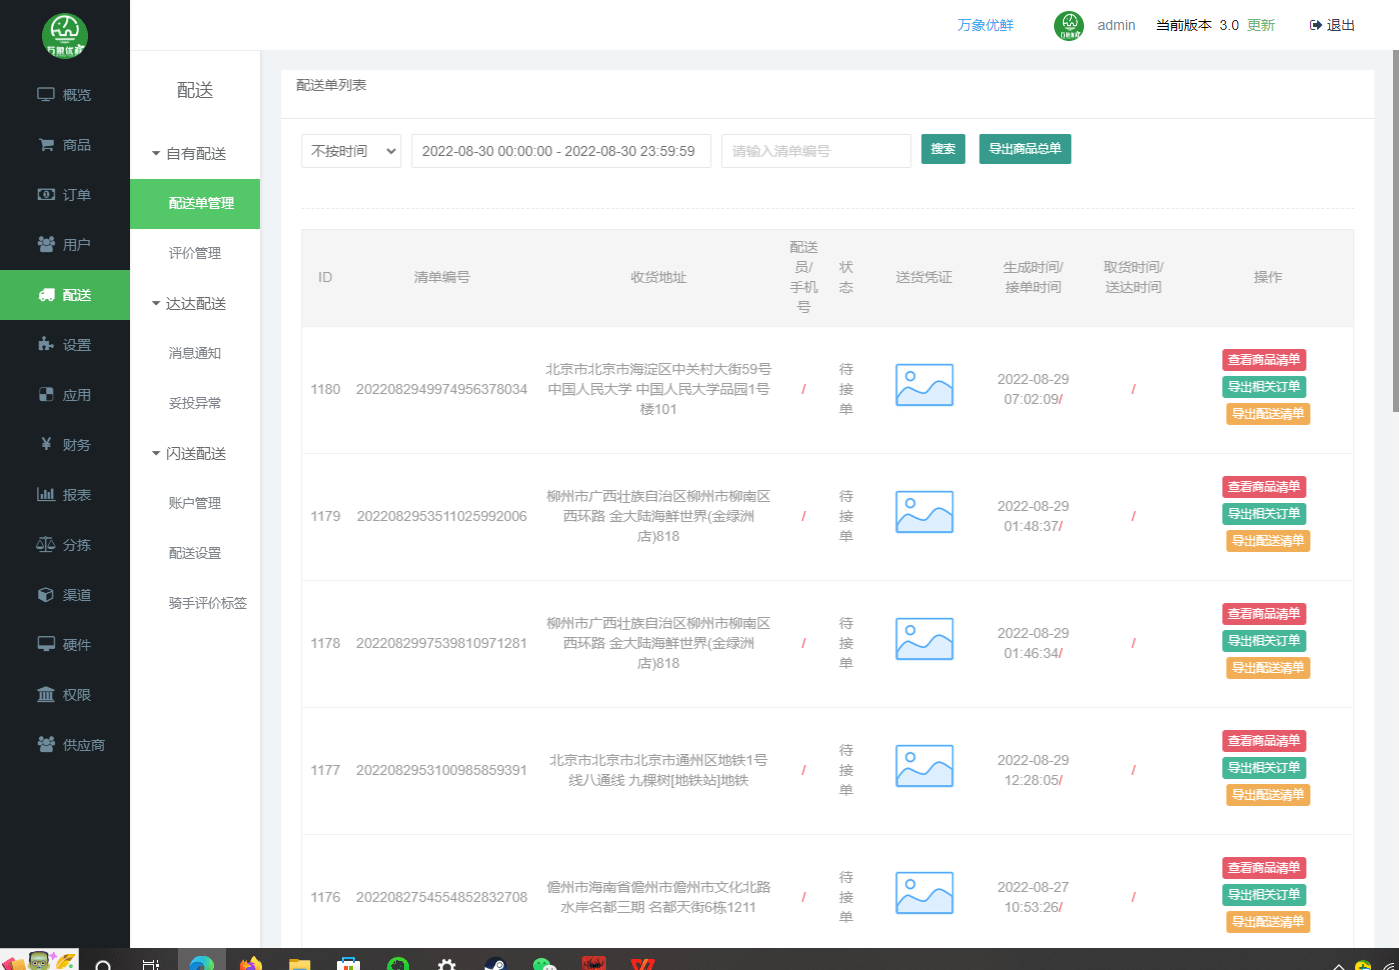The width and height of the screenshot is (1399, 970).
Task: Open delivery proof thumbnail for order 1179
Action: (924, 512)
